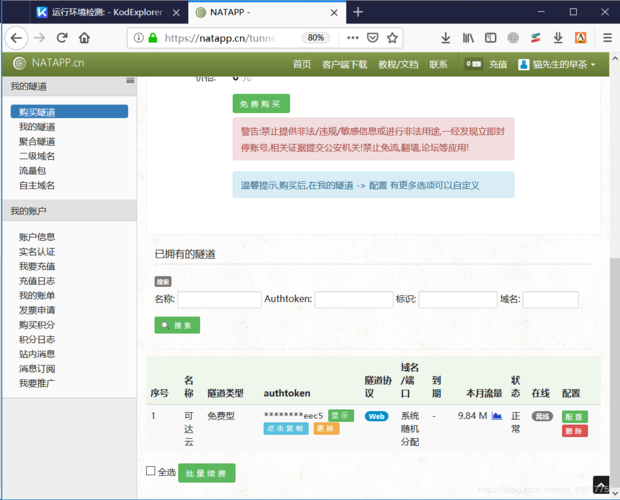
Task: Open 发票申请 sidebar link
Action: (37, 310)
